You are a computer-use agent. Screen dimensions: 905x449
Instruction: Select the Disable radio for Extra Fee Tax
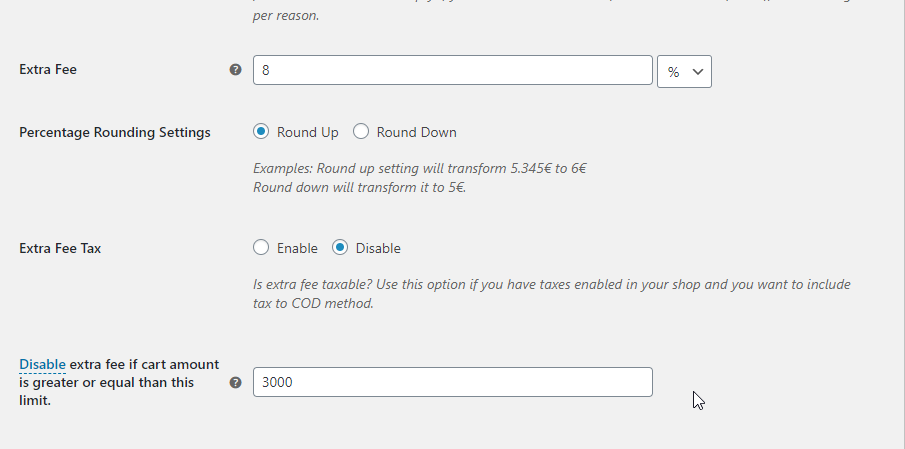pyautogui.click(x=340, y=248)
